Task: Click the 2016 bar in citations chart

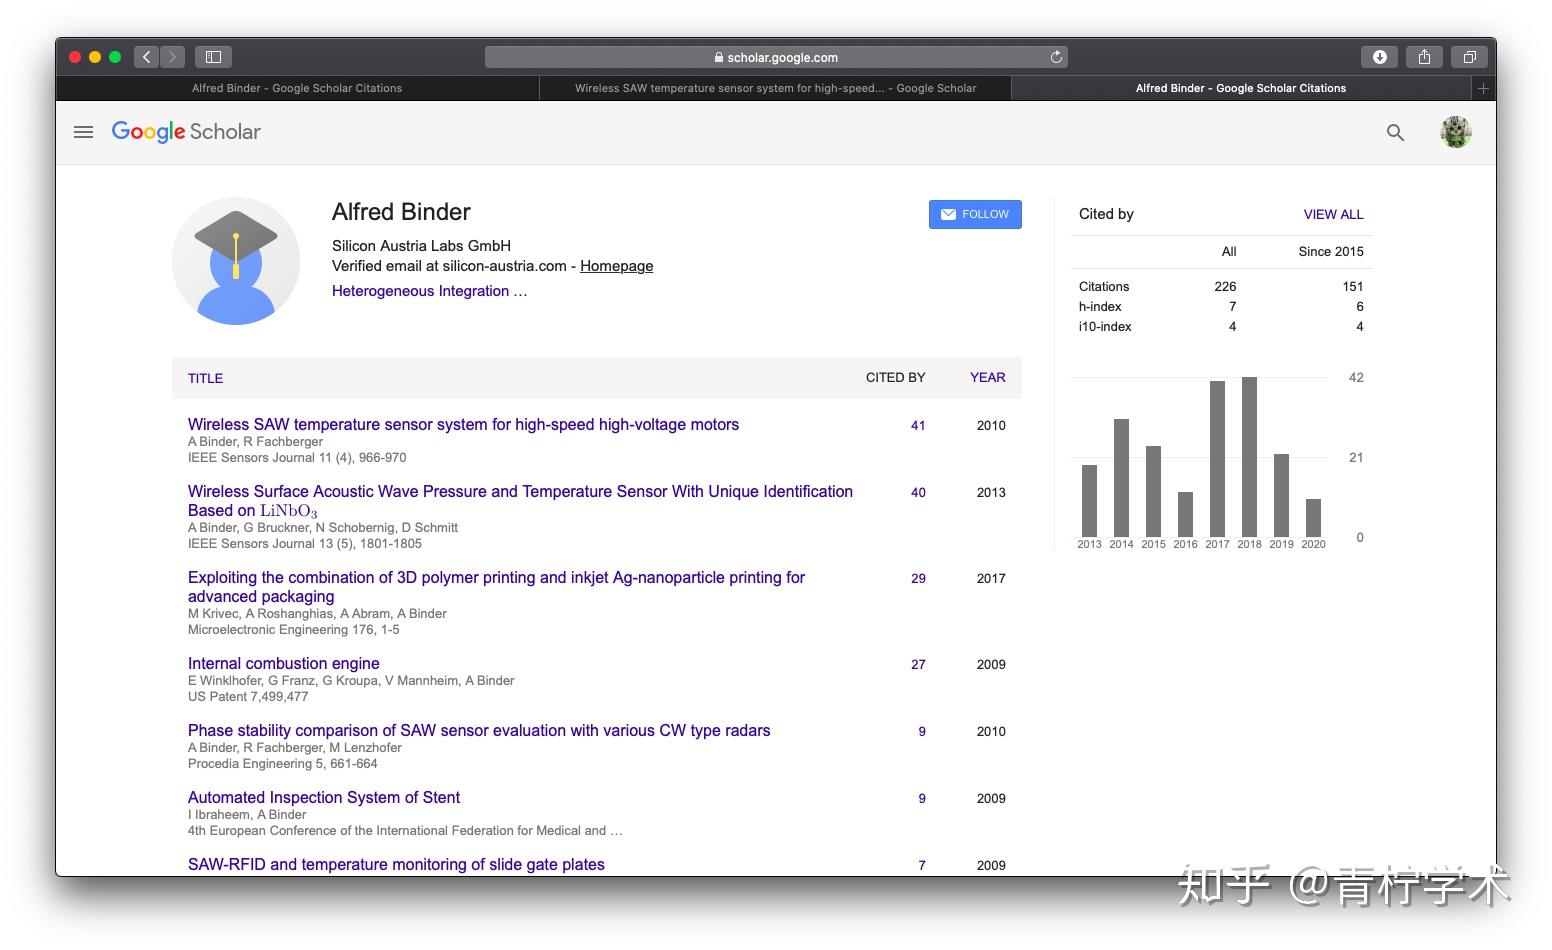Action: tap(1185, 515)
